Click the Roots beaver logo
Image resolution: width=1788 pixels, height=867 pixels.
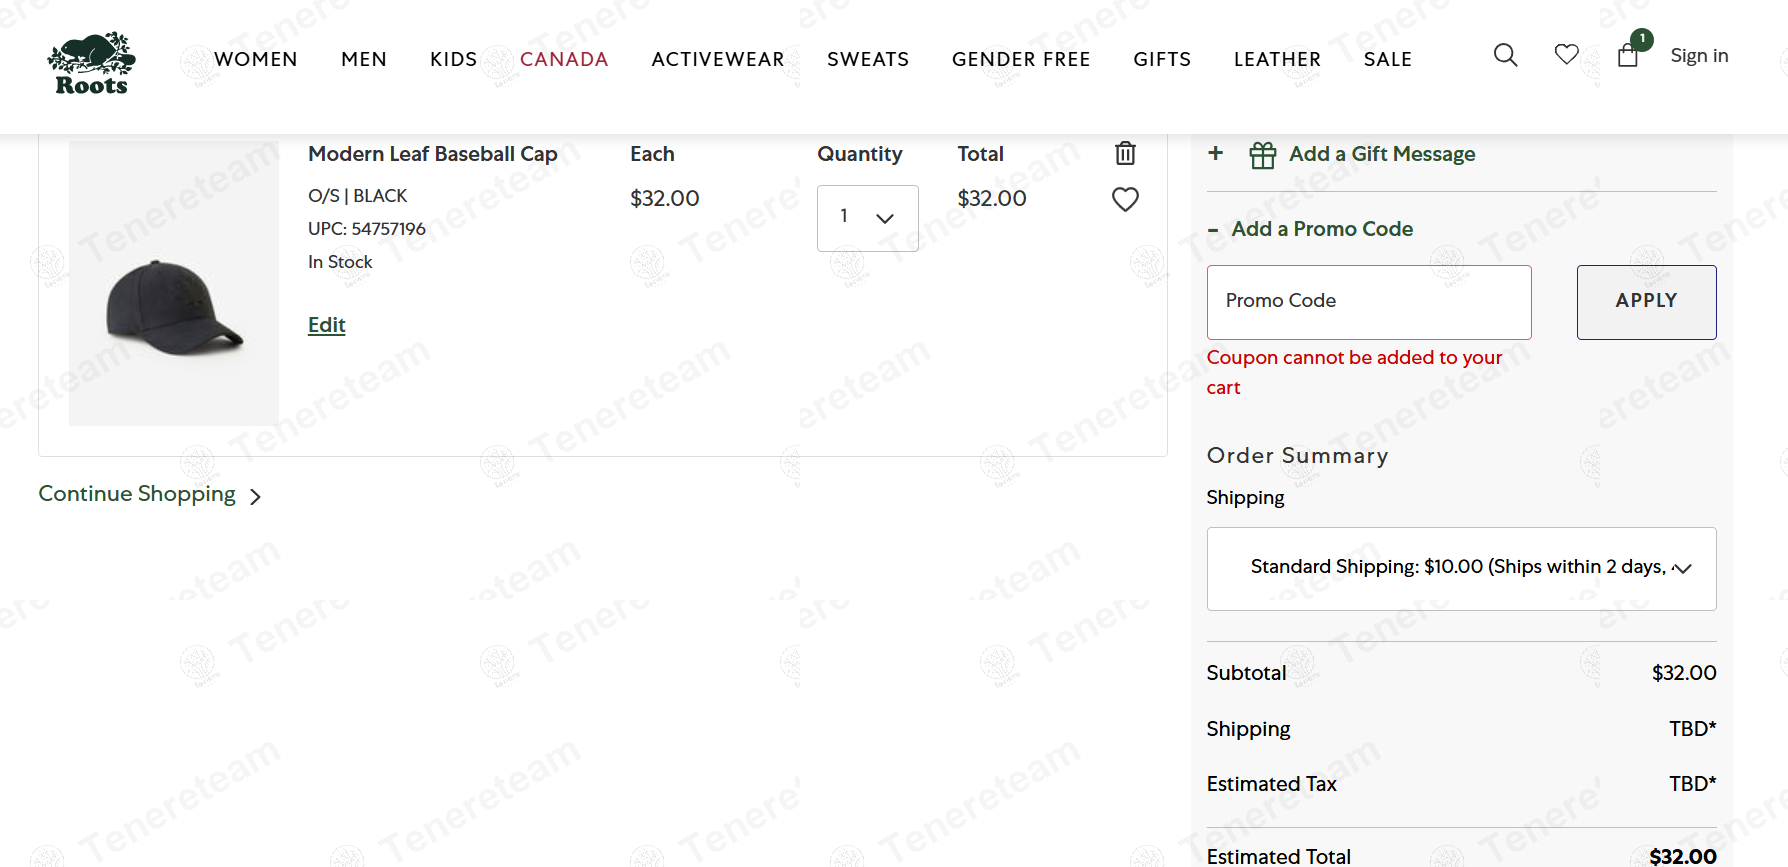click(91, 63)
